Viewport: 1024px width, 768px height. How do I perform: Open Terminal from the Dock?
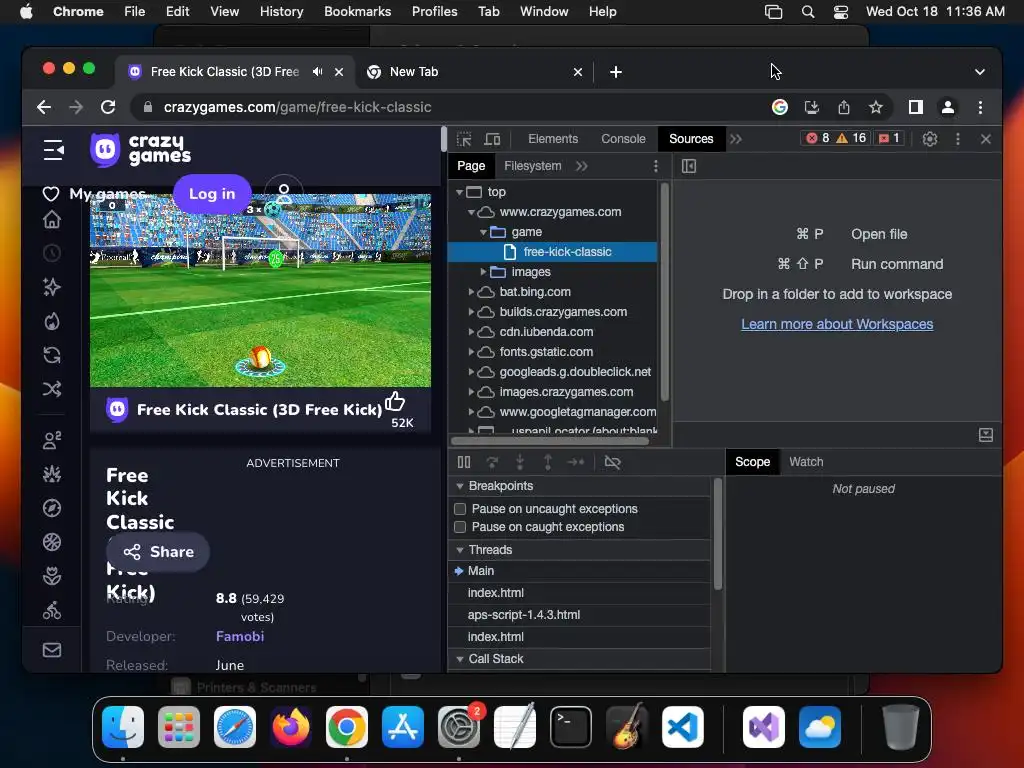(571, 727)
